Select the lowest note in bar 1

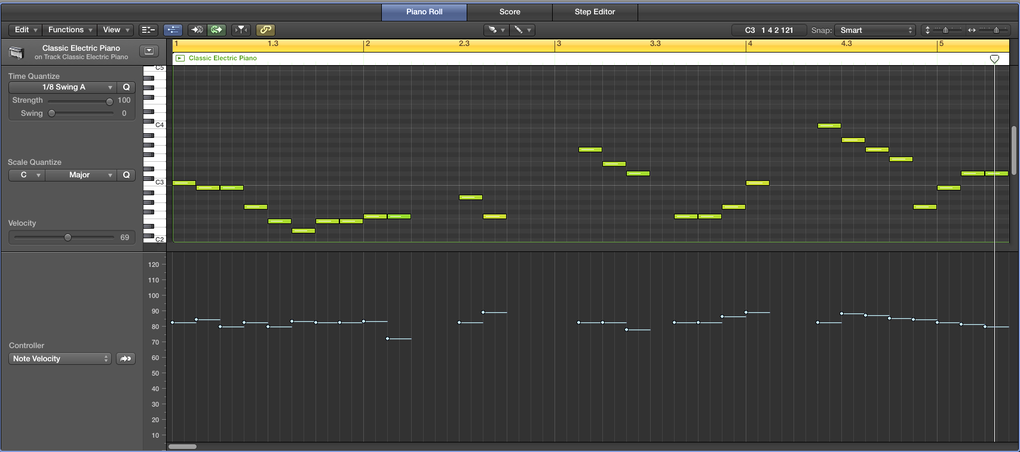tap(303, 231)
